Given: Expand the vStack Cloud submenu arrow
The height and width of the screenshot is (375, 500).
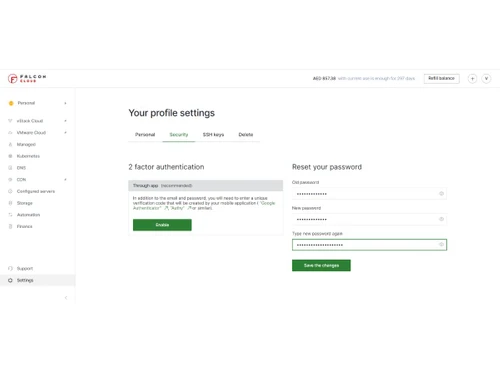Looking at the screenshot, I should pos(65,121).
